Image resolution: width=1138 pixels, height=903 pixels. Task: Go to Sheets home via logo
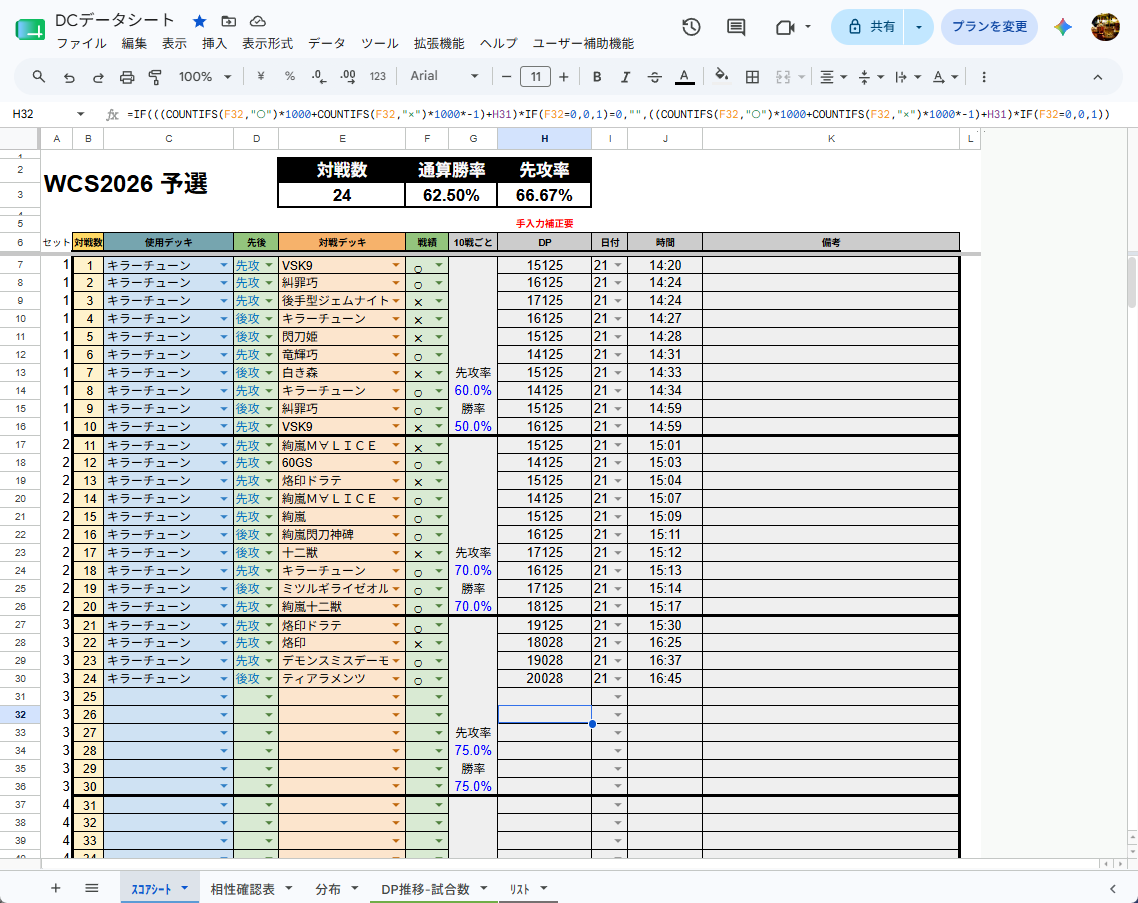tap(30, 30)
